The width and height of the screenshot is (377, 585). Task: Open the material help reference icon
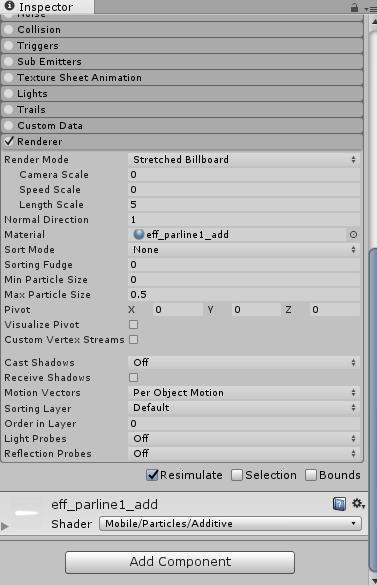[x=339, y=504]
